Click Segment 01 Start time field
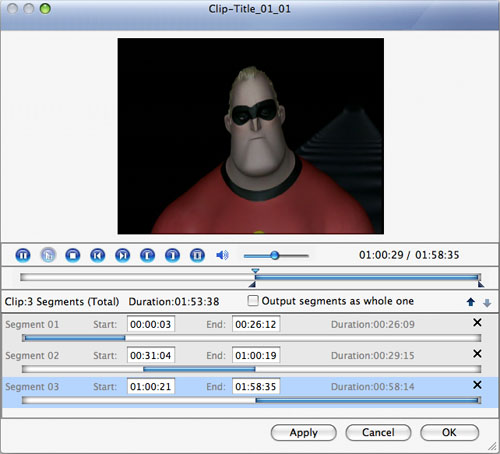The image size is (500, 454). click(151, 324)
